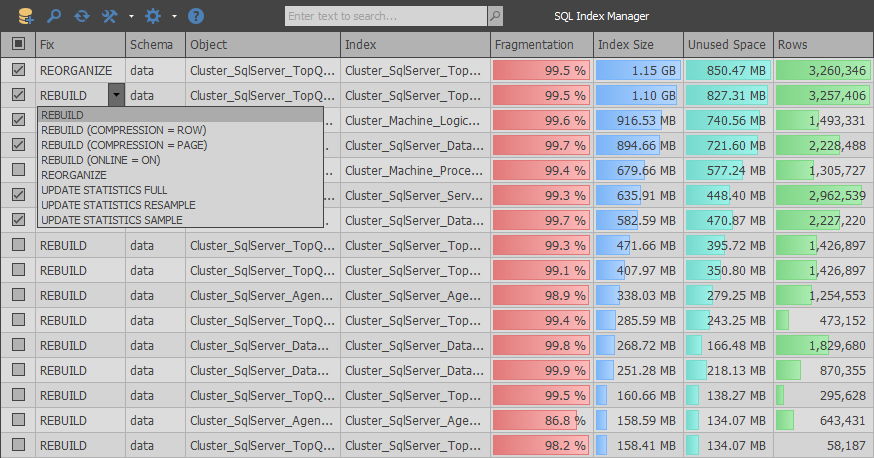
Task: Sort by Unused Space column header
Action: pyautogui.click(x=729, y=45)
